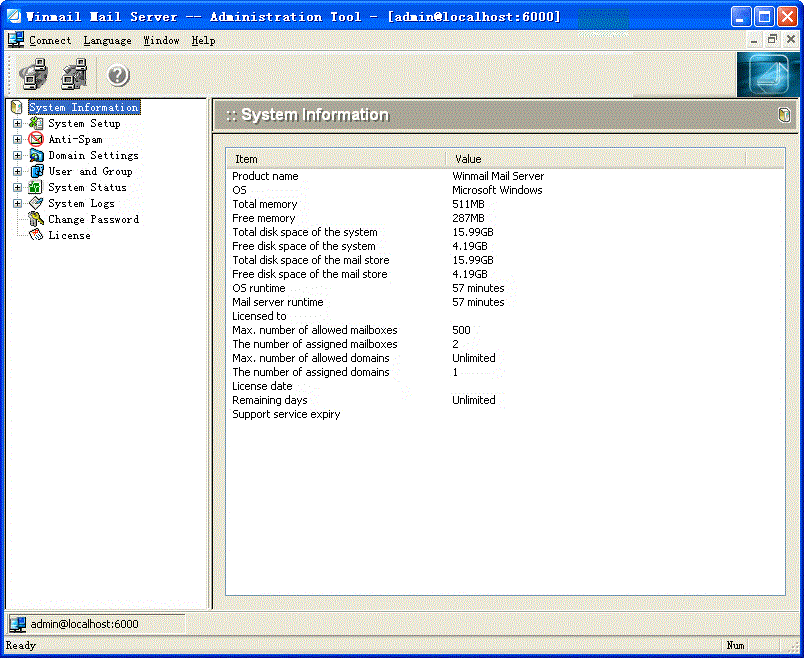Image resolution: width=804 pixels, height=658 pixels.
Task: Open the Connect menu
Action: pos(50,41)
